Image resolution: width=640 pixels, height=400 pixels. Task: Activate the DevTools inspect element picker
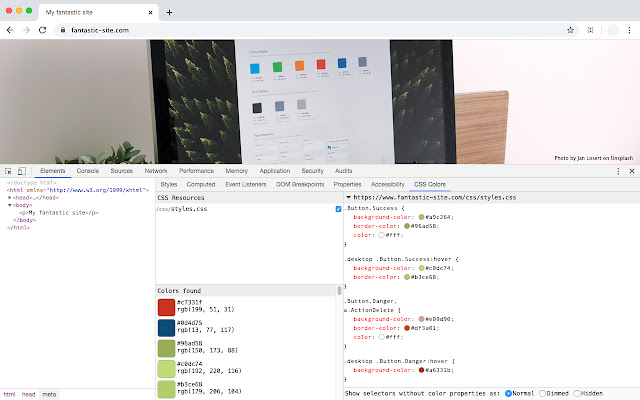8,171
